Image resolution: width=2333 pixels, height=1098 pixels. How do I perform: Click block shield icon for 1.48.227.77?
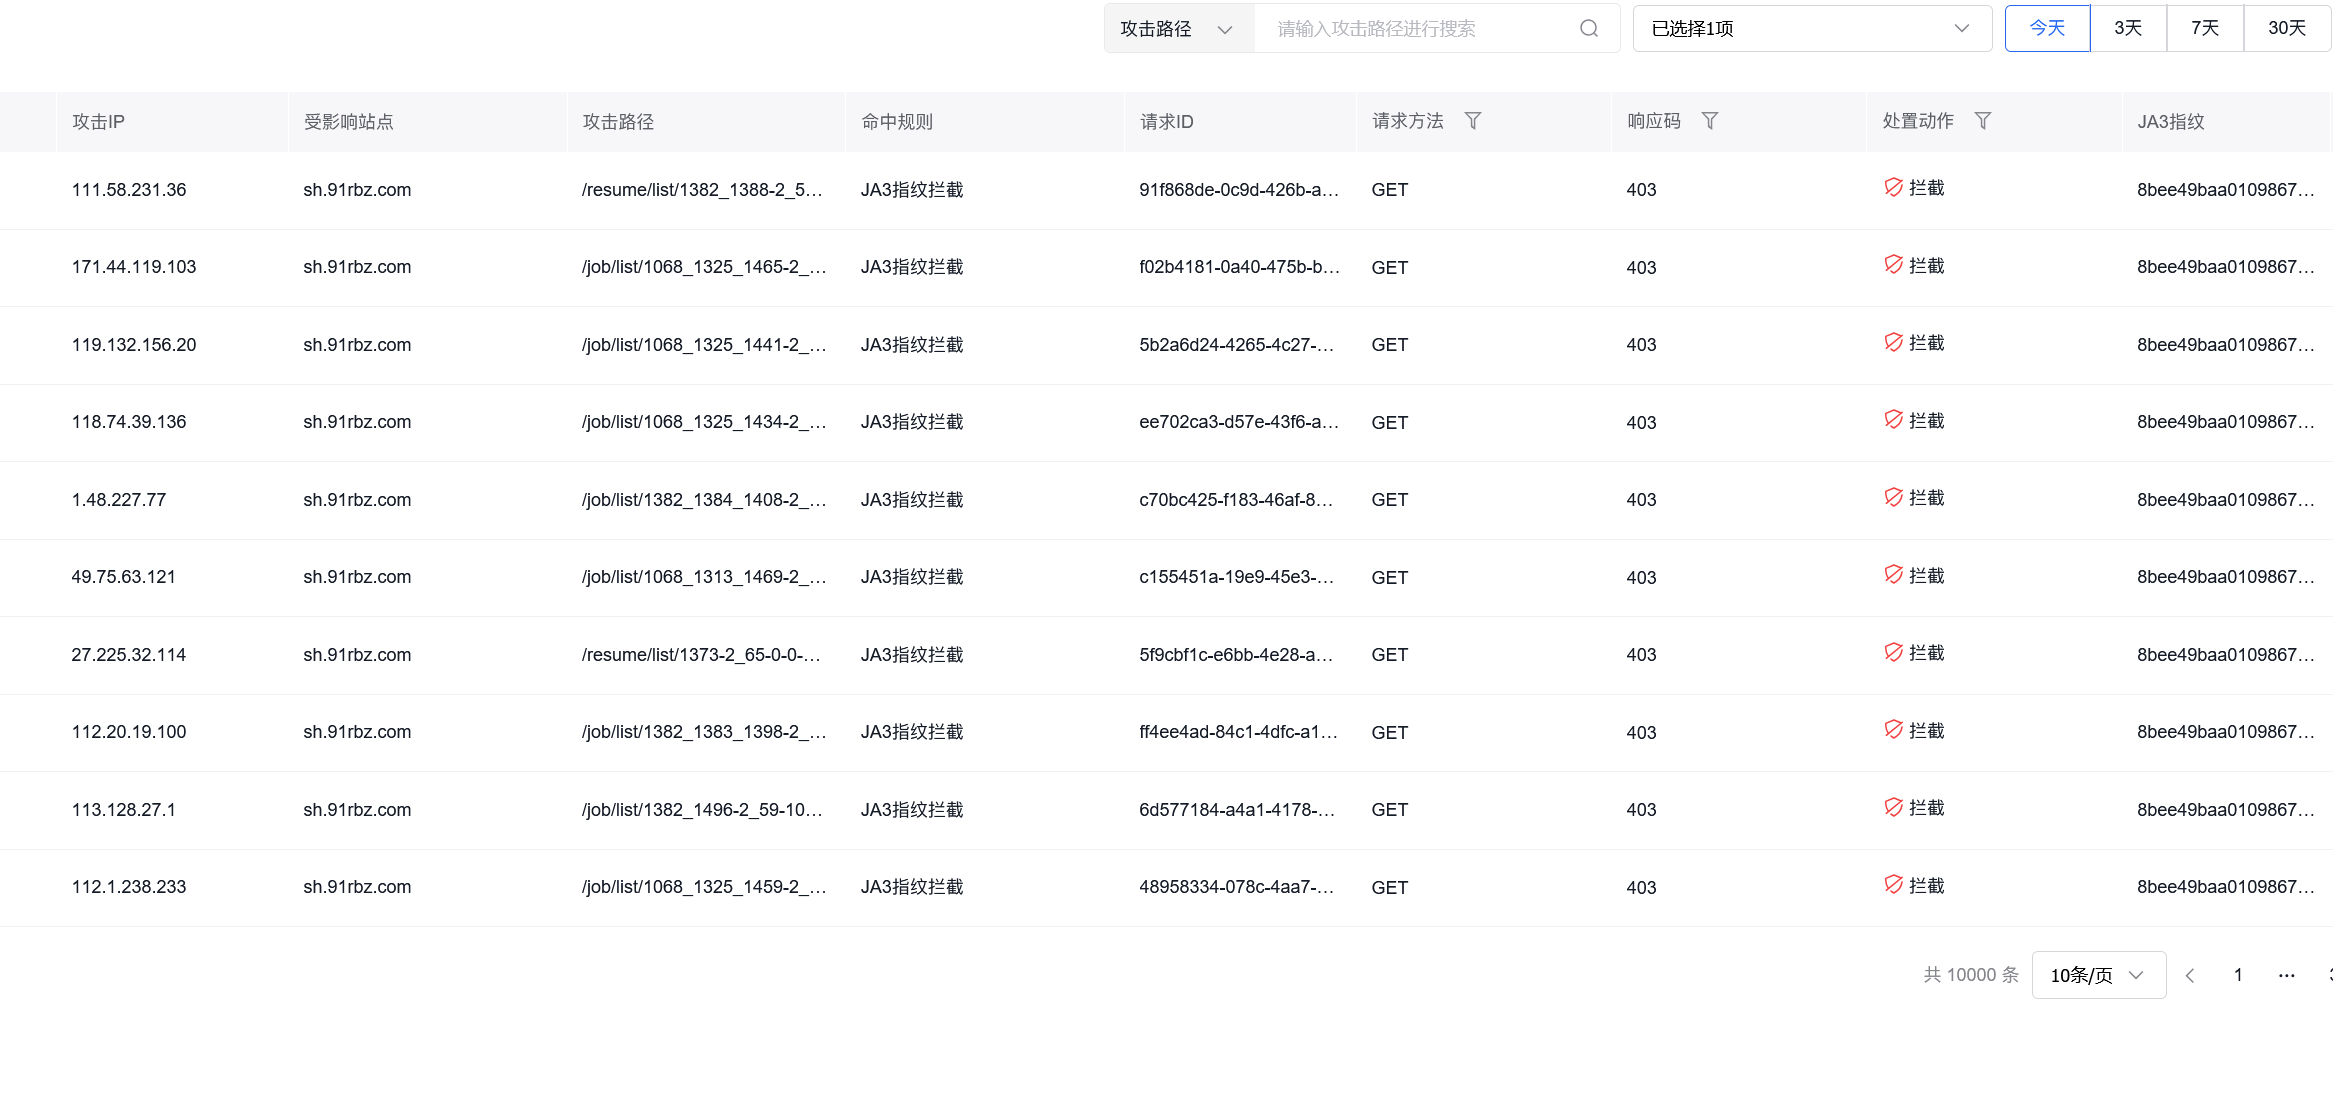click(1893, 498)
